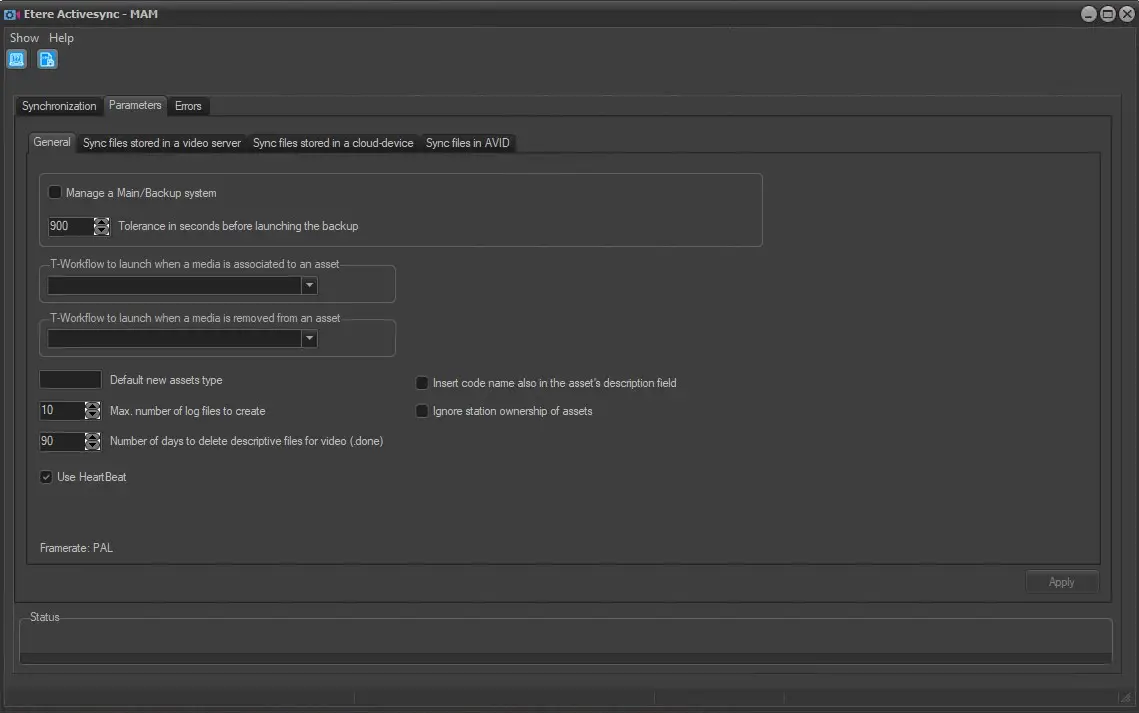Select Sync files stored in a video server tab

point(162,143)
